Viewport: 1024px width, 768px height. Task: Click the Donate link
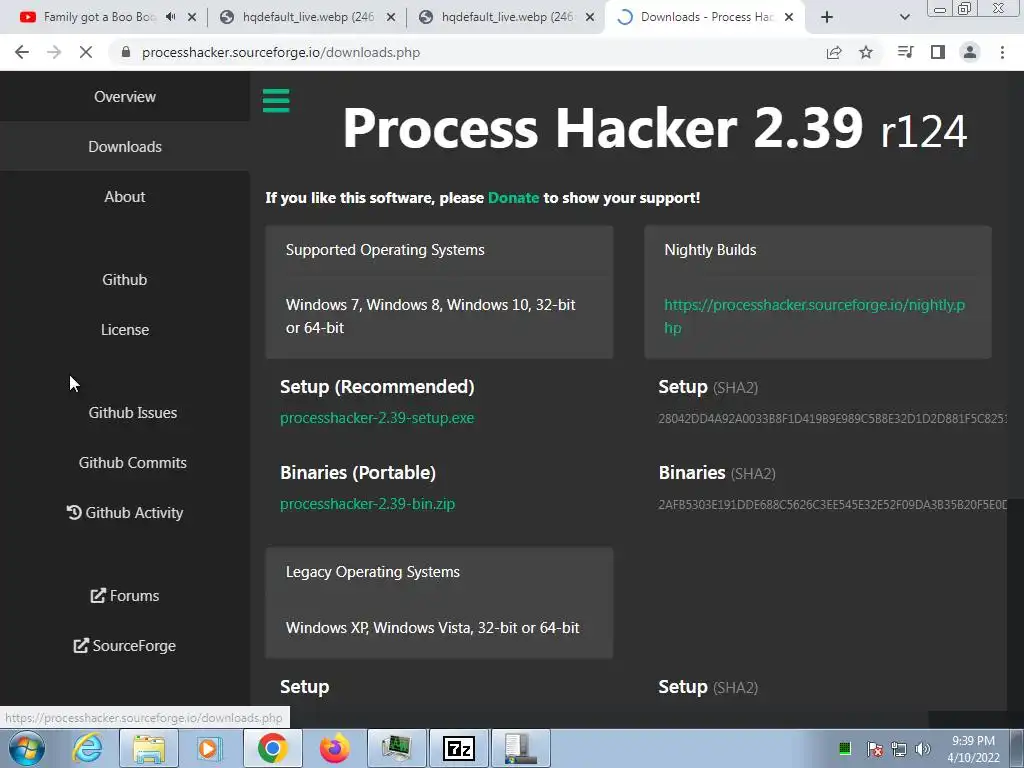513,198
